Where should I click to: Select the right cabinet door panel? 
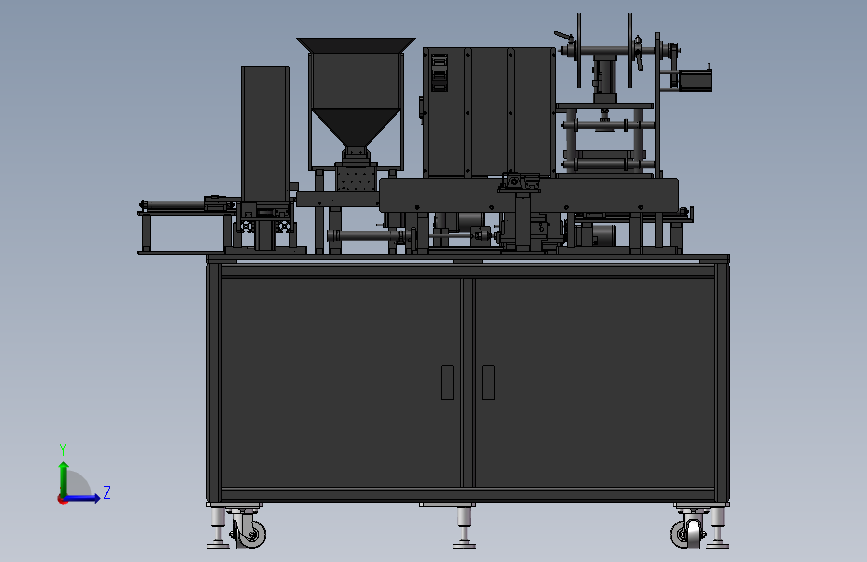594,383
